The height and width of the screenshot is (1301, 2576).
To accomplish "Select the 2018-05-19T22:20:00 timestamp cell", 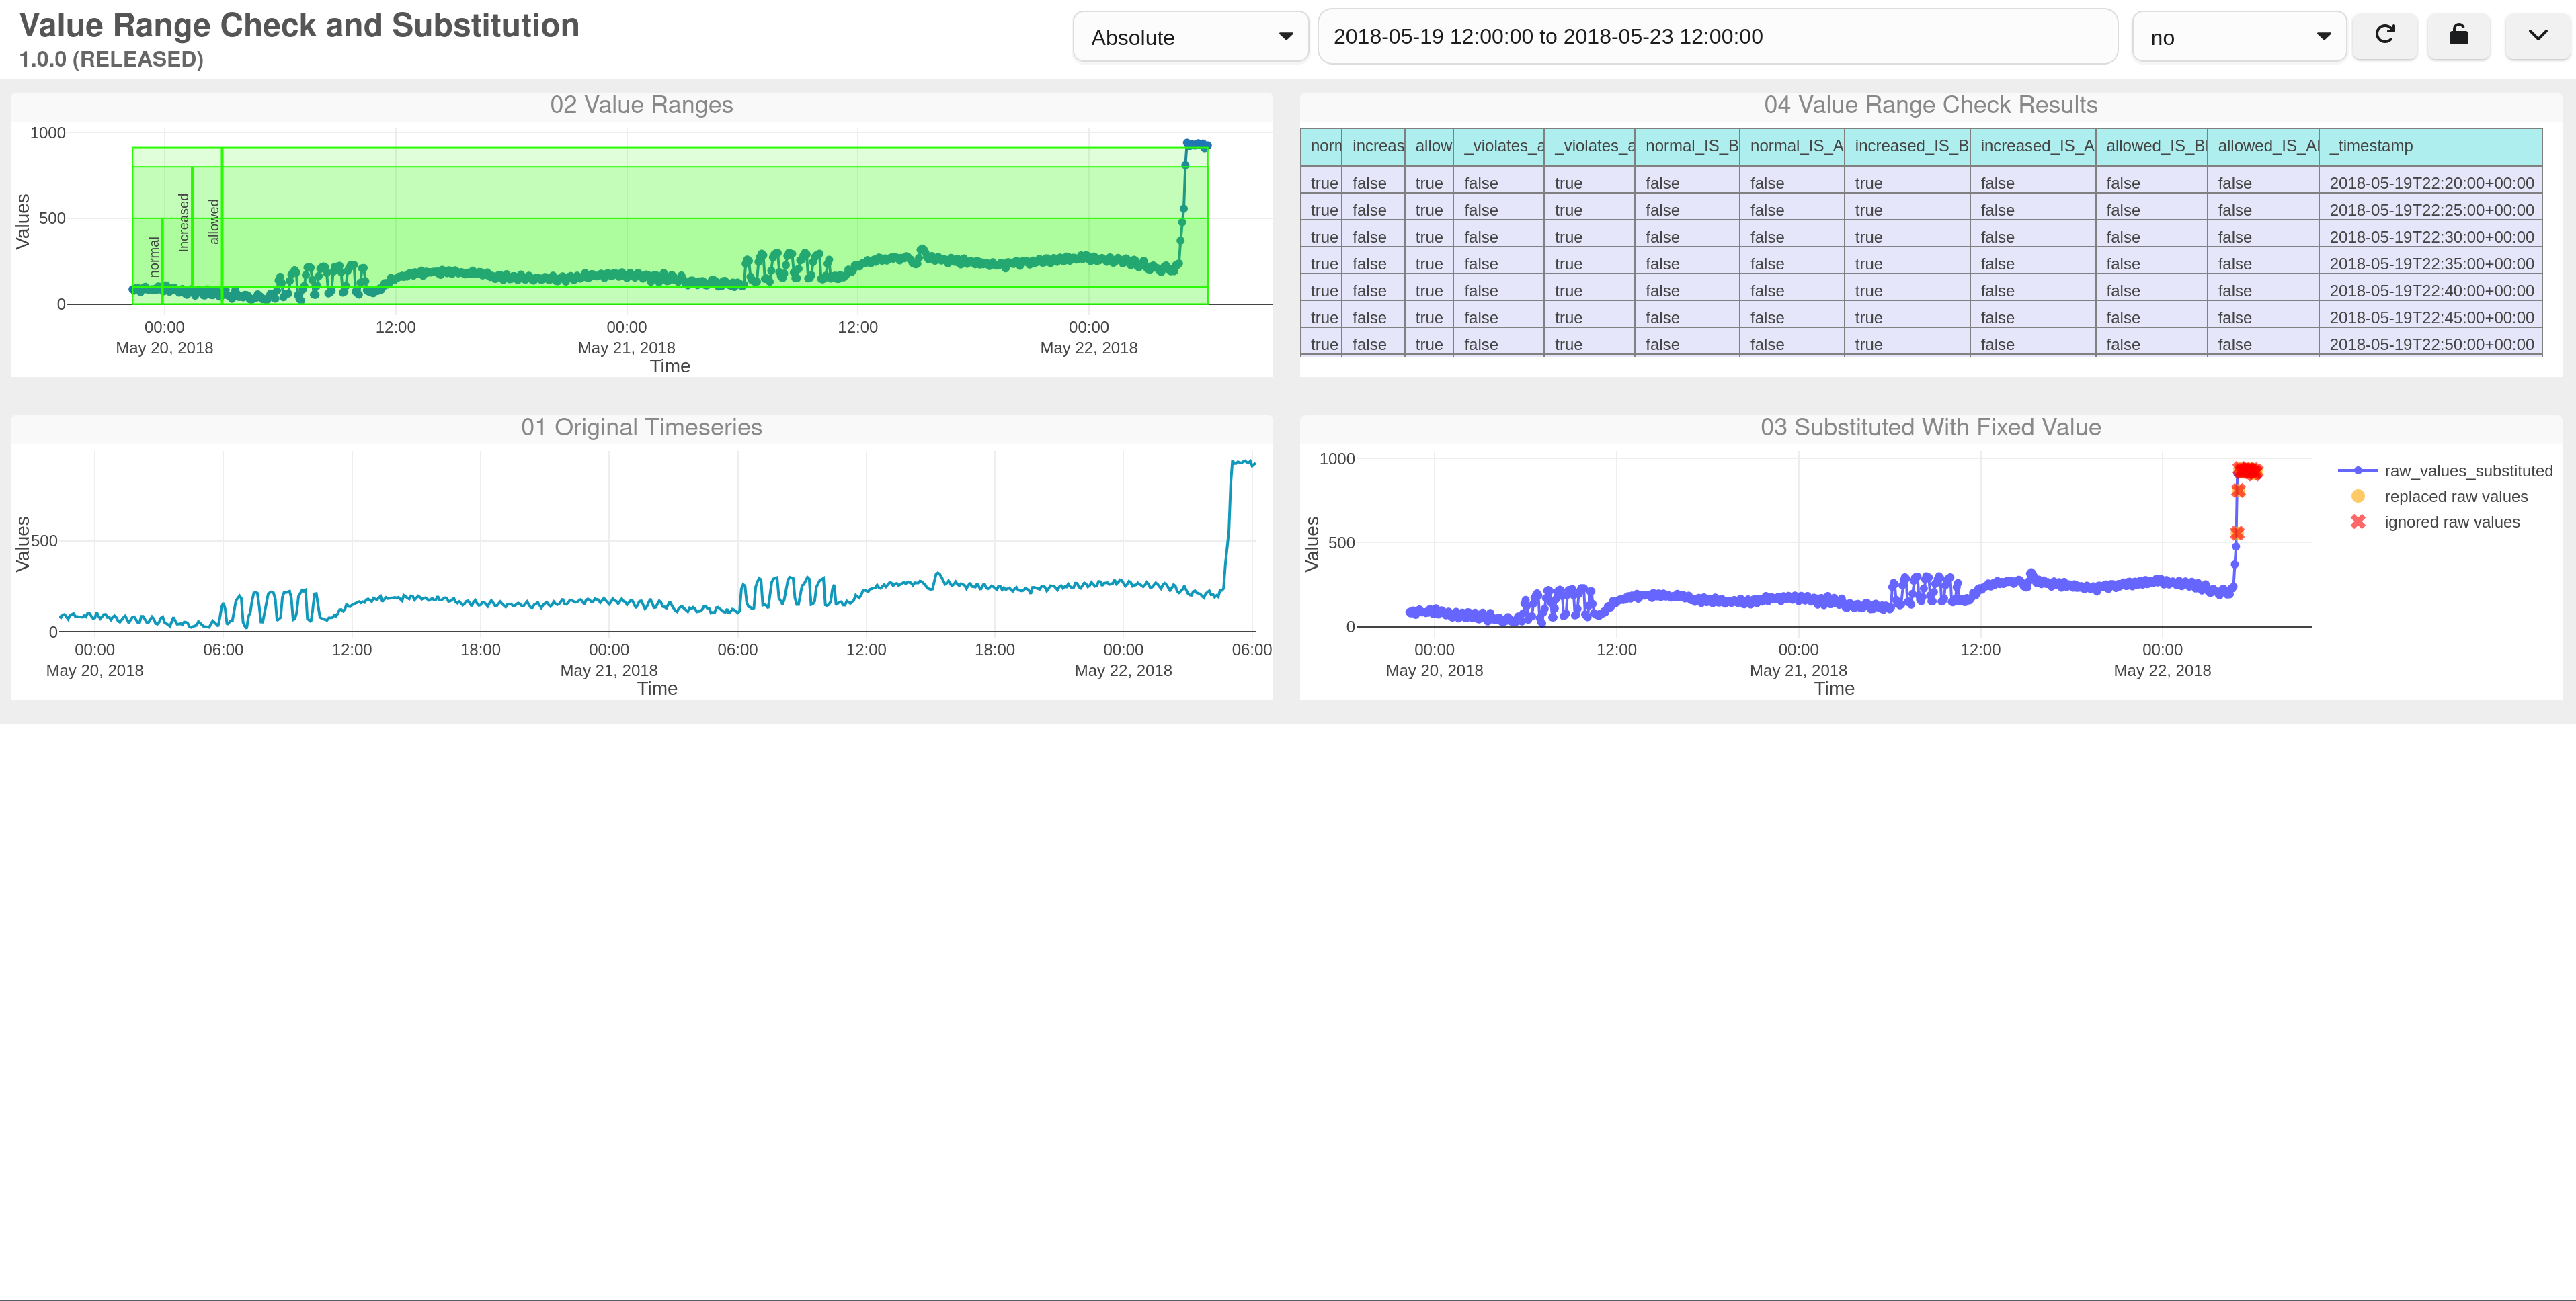I will (2431, 183).
